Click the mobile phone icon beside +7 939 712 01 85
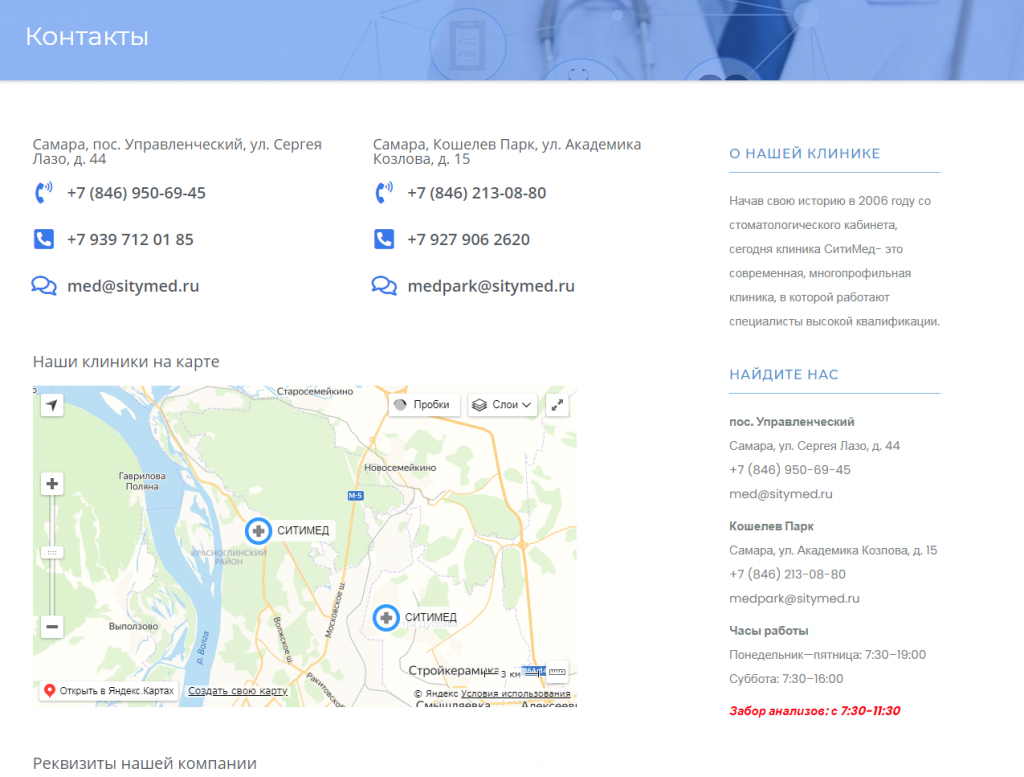 point(44,239)
